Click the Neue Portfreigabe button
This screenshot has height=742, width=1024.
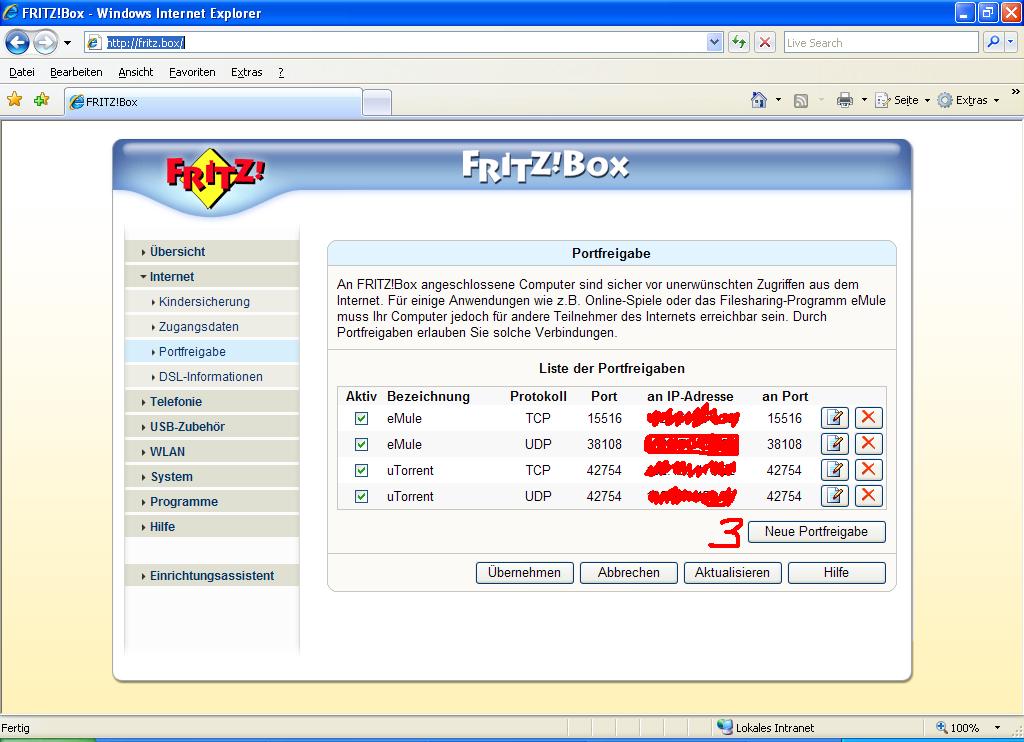click(x=816, y=532)
